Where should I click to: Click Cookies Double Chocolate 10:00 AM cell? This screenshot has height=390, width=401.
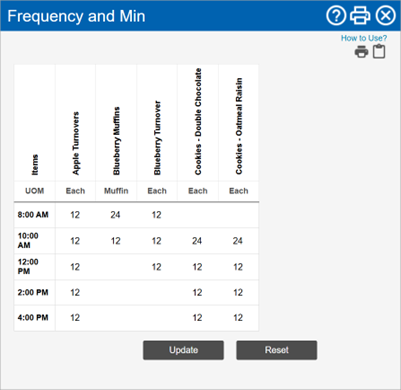click(x=198, y=241)
